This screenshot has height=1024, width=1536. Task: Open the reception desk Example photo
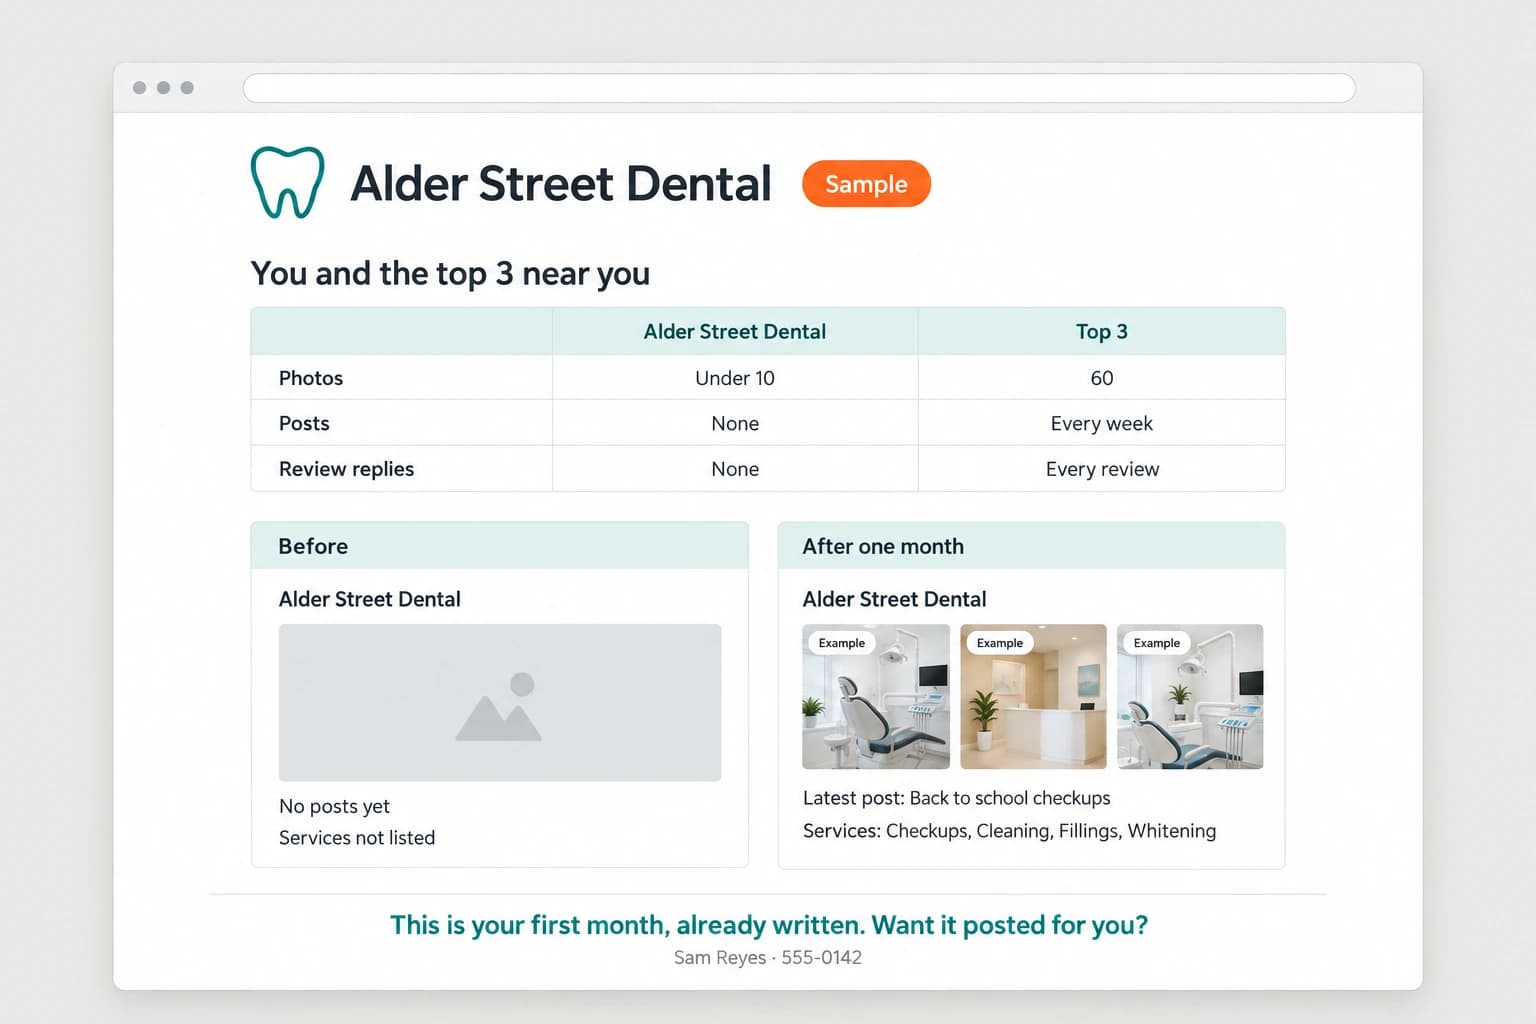click(x=1033, y=697)
